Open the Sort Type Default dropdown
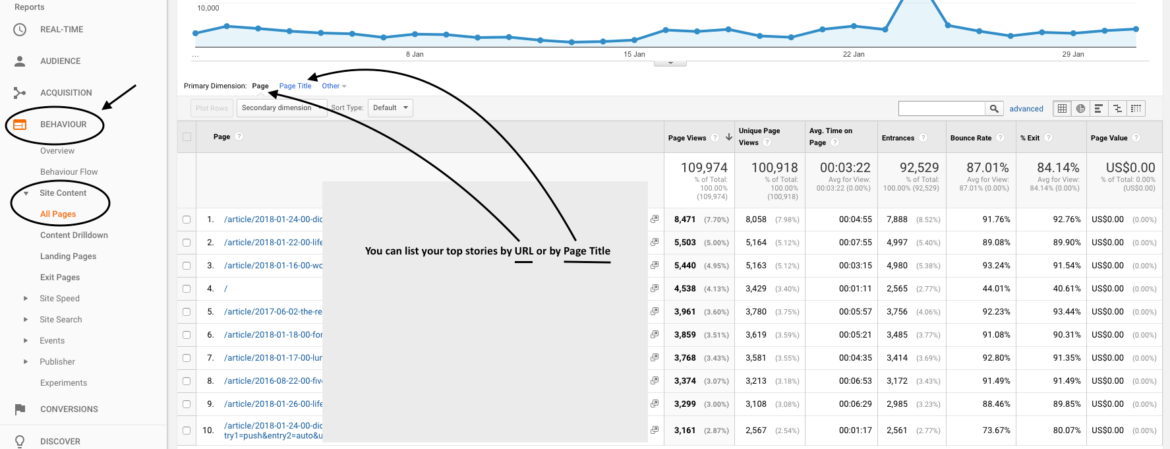 point(390,107)
